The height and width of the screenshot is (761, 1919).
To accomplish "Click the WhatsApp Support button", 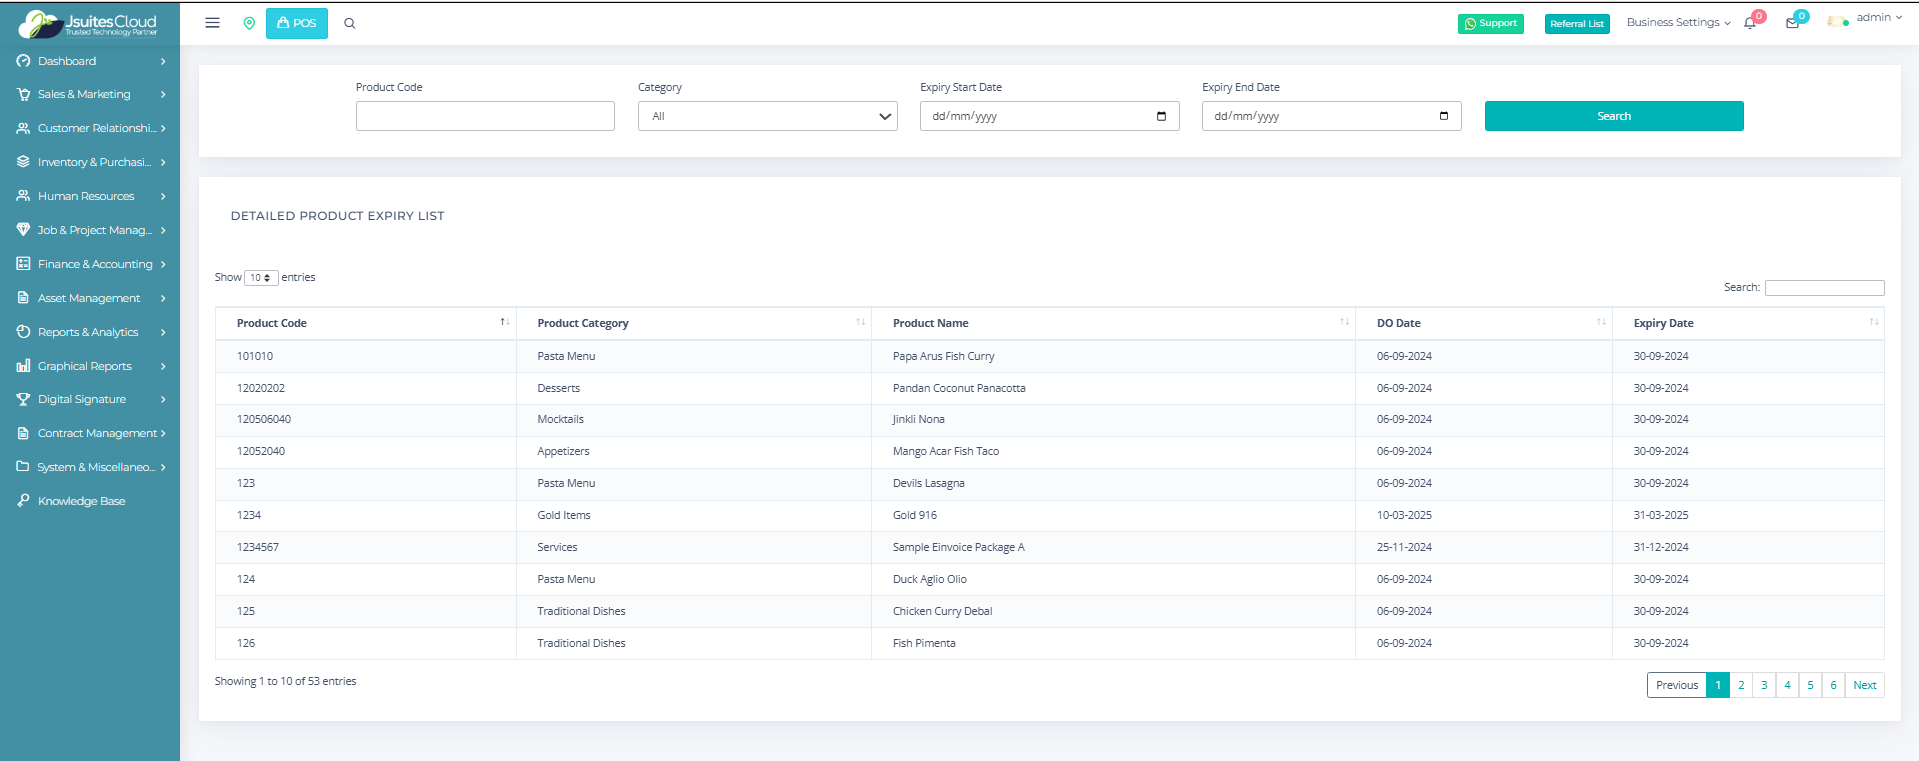I will pyautogui.click(x=1490, y=23).
